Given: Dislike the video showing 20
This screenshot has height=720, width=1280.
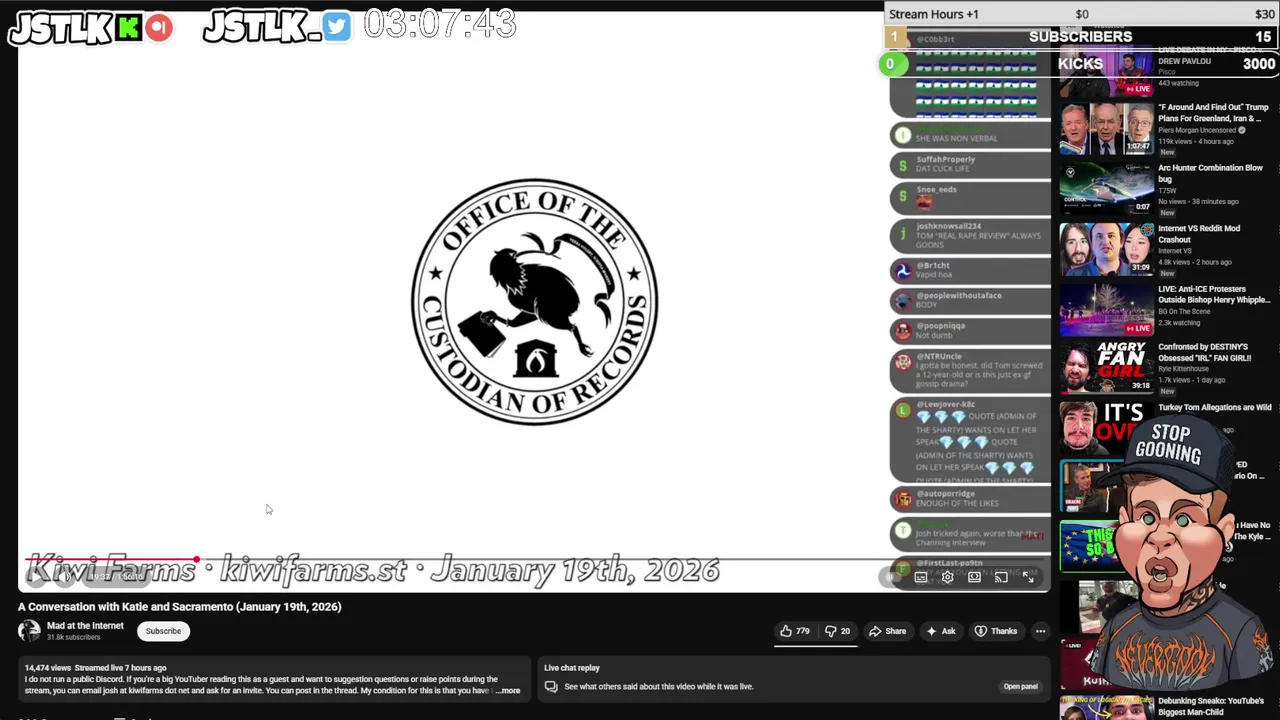Looking at the screenshot, I should (837, 631).
